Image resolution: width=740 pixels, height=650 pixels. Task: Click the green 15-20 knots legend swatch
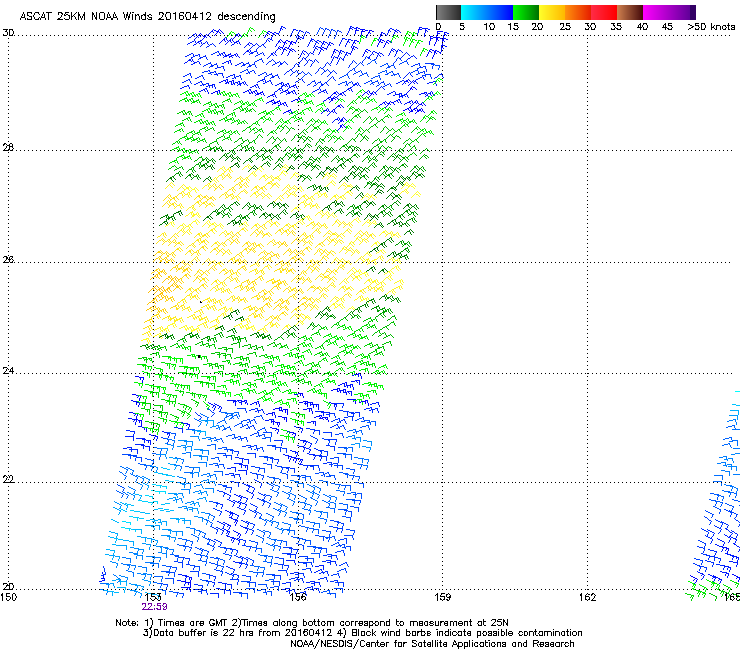[526, 12]
